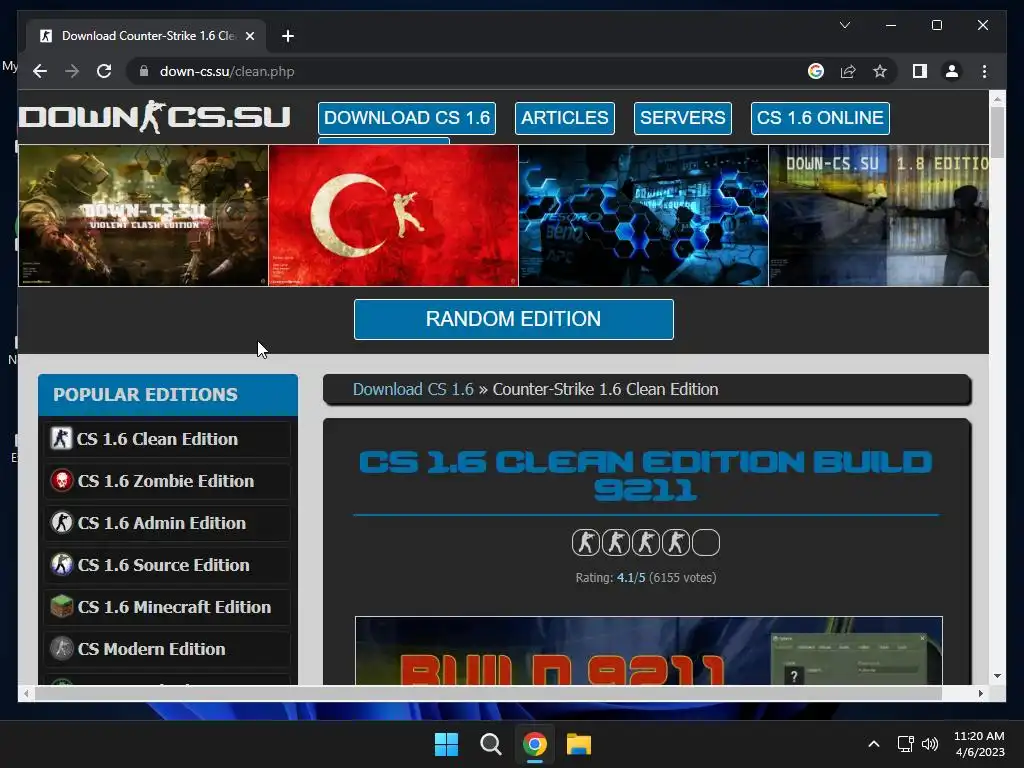Open the 1.8 Edition banner
1024x768 pixels.
879,216
